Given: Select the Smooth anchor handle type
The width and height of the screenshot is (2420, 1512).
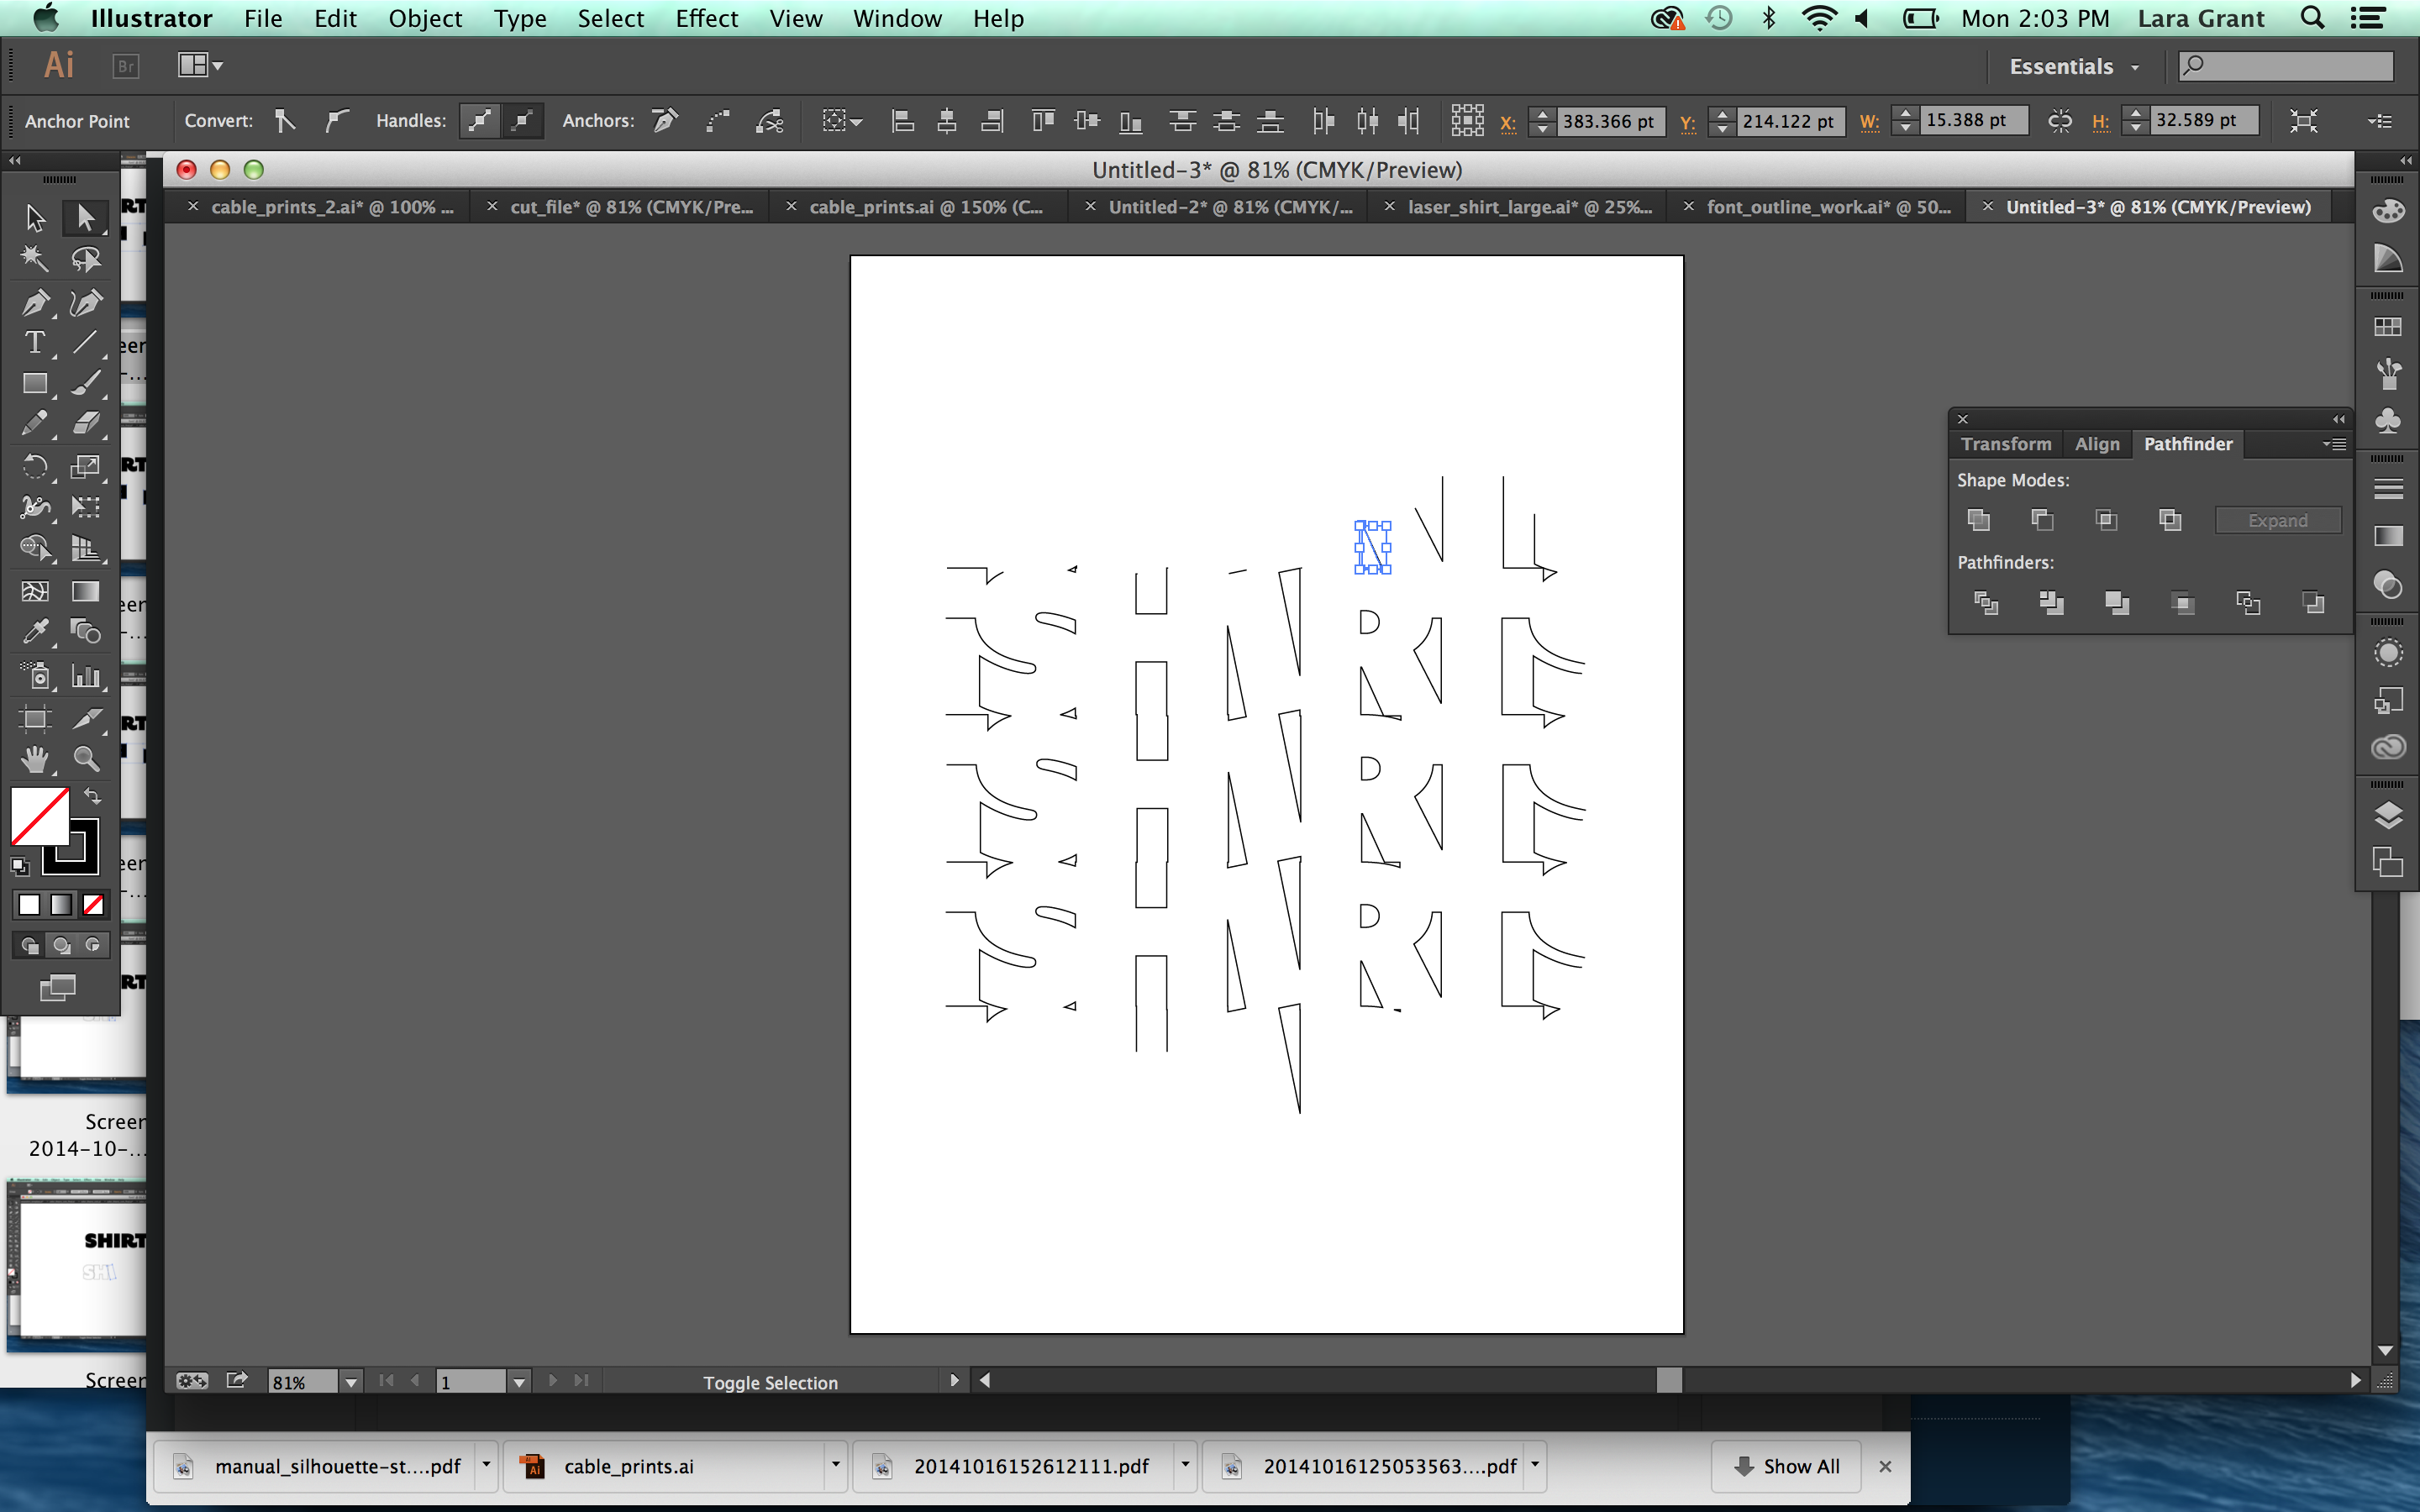Looking at the screenshot, I should pos(336,118).
